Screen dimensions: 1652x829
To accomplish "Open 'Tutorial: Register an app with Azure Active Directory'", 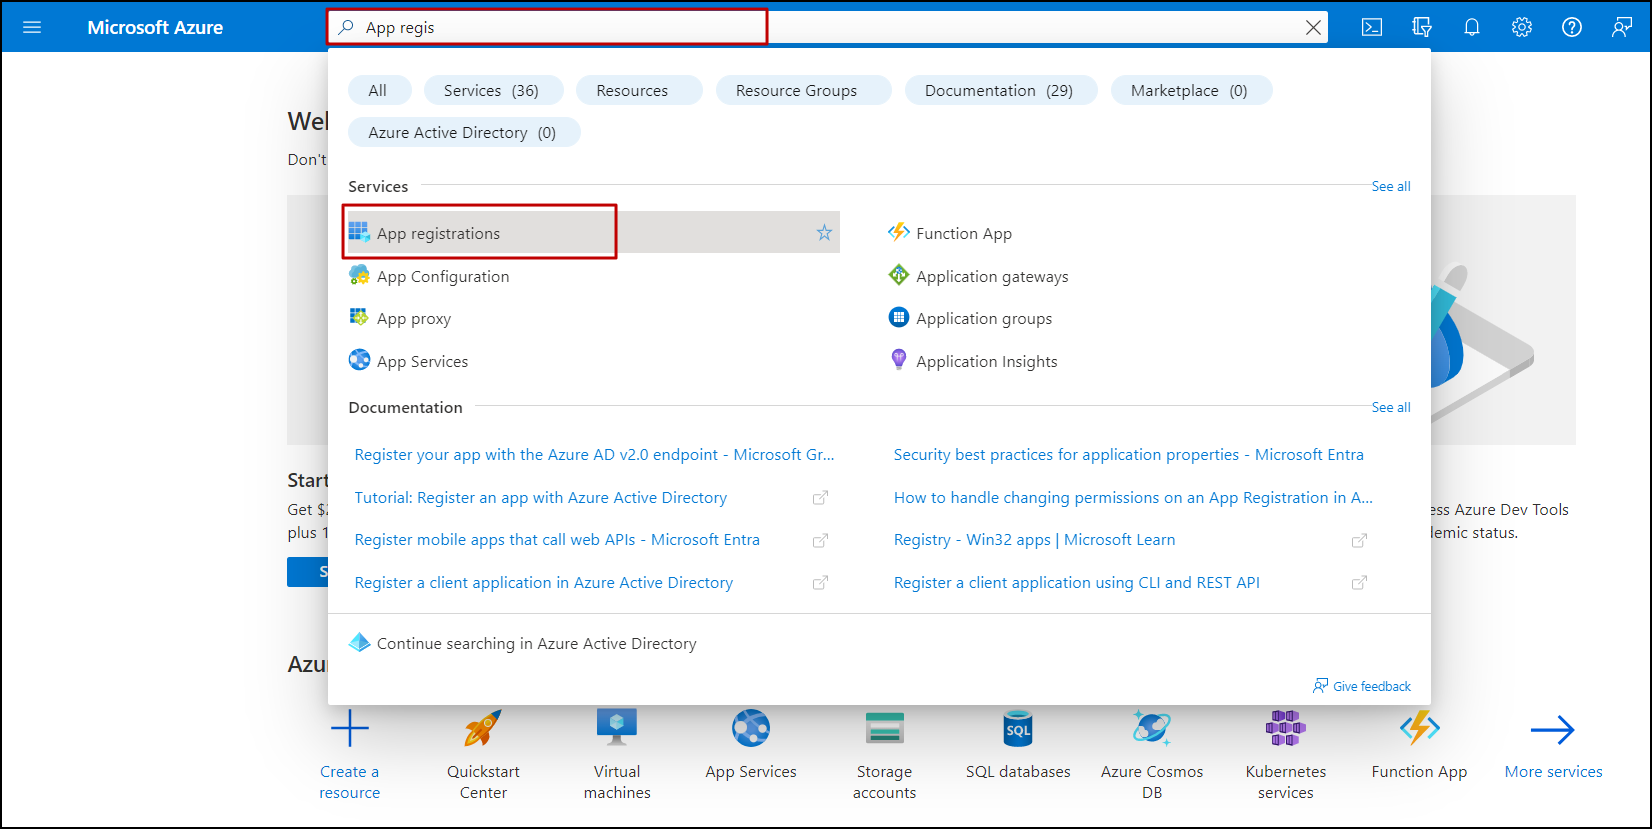I will coord(541,497).
